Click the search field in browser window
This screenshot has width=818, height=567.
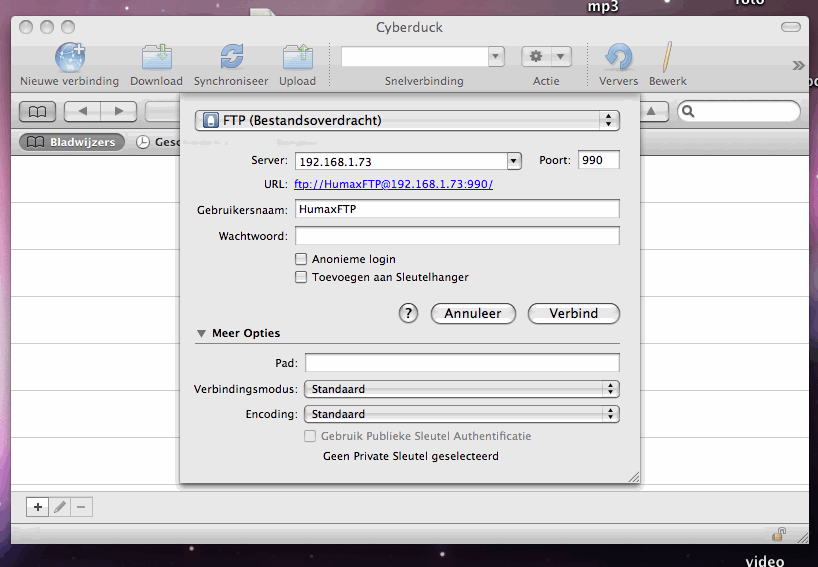point(739,111)
